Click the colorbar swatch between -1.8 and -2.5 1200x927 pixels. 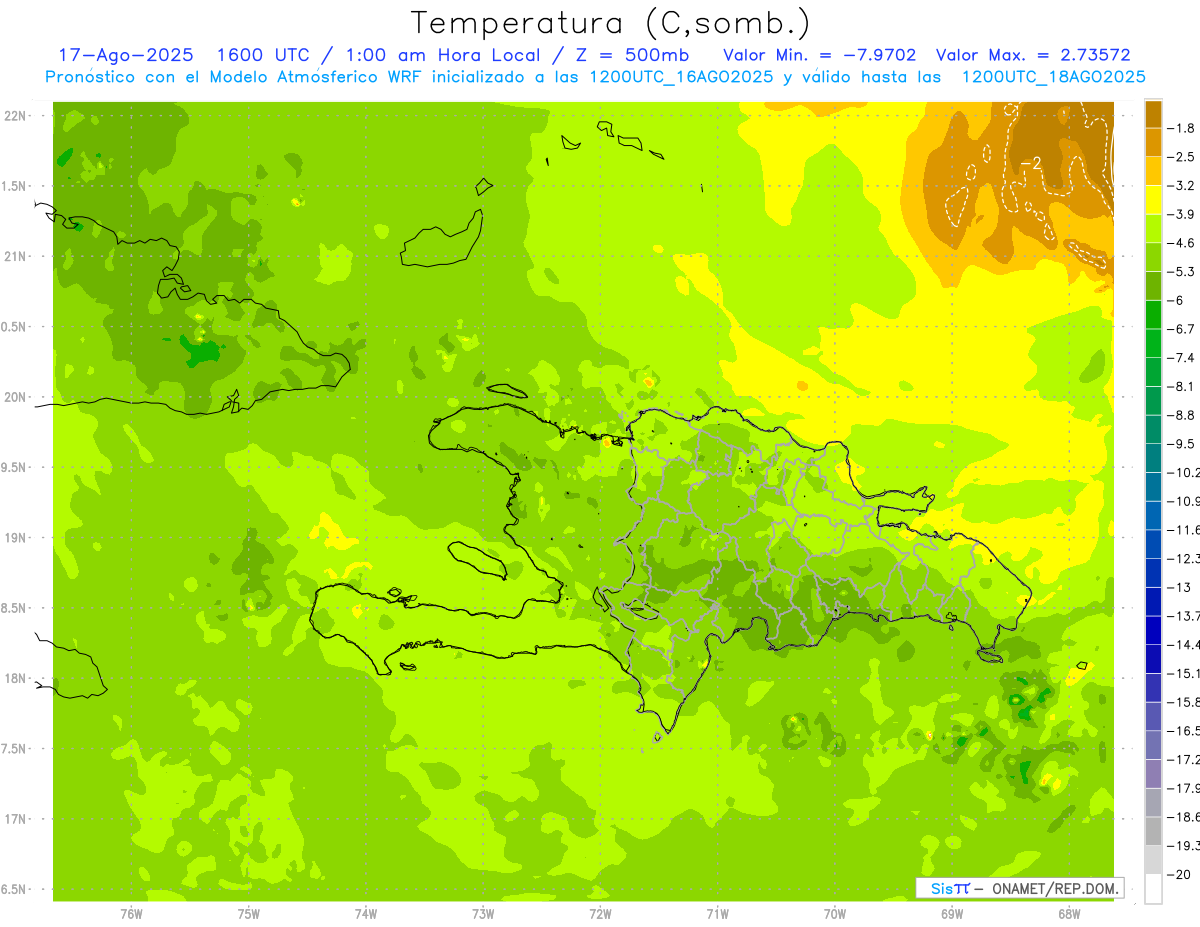1153,142
